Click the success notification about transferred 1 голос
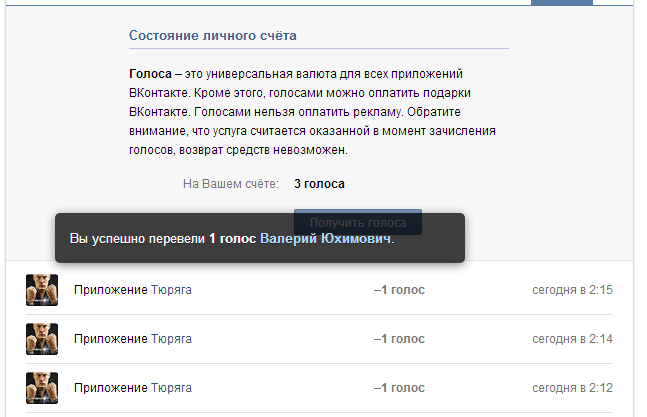This screenshot has height=417, width=647. click(x=260, y=238)
